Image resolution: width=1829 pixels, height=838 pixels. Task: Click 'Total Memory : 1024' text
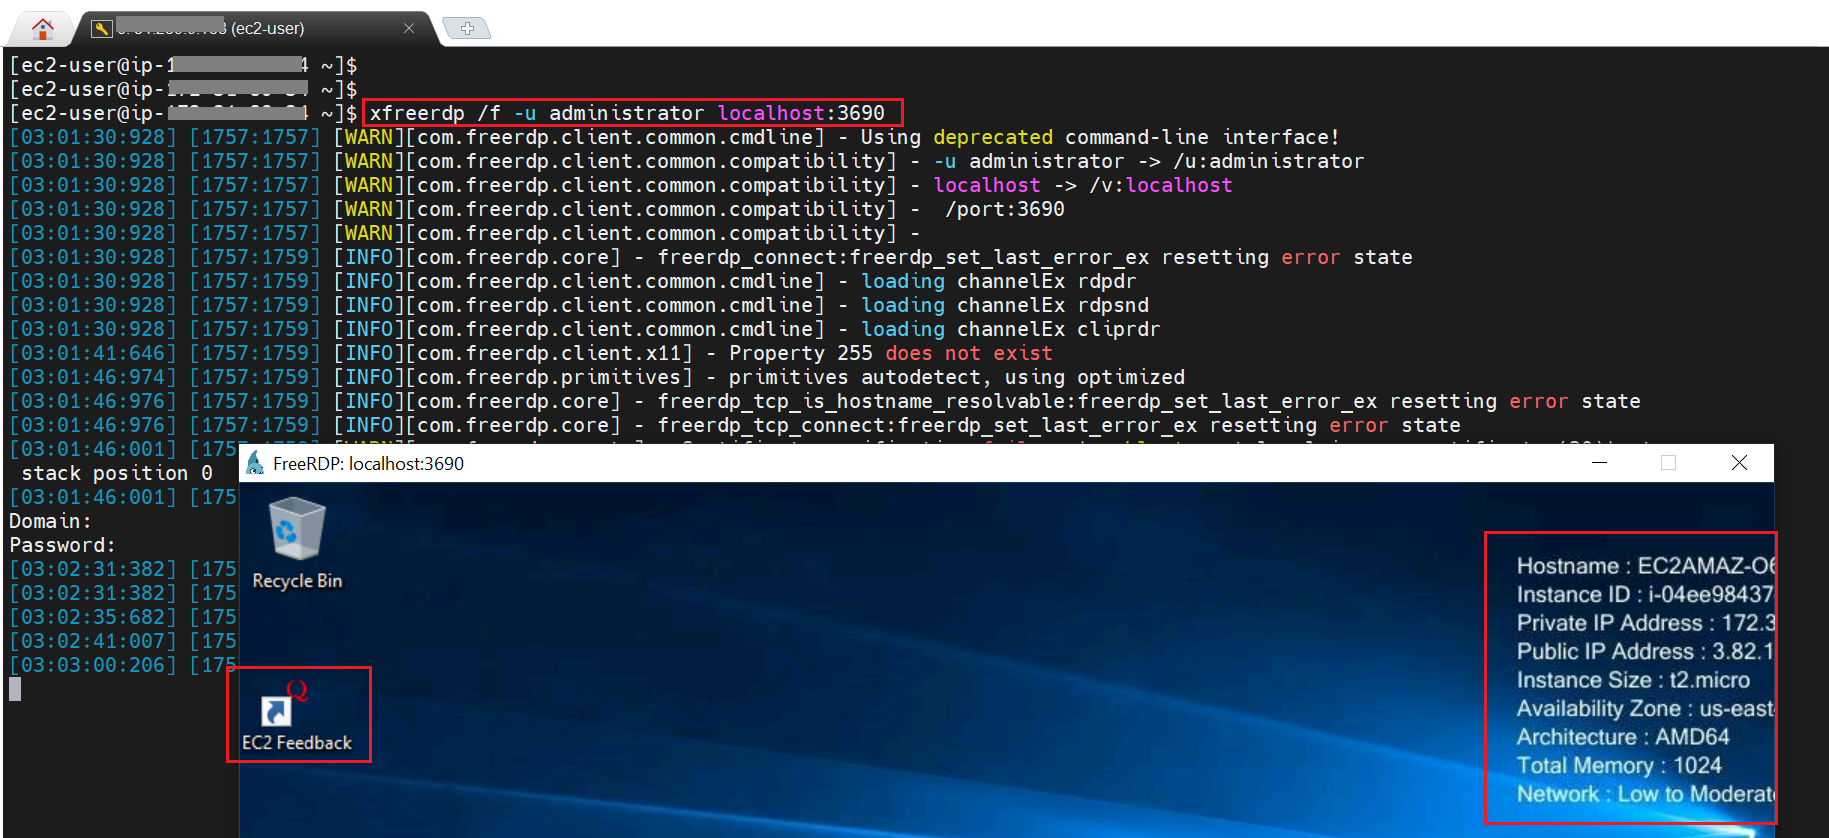click(x=1619, y=765)
